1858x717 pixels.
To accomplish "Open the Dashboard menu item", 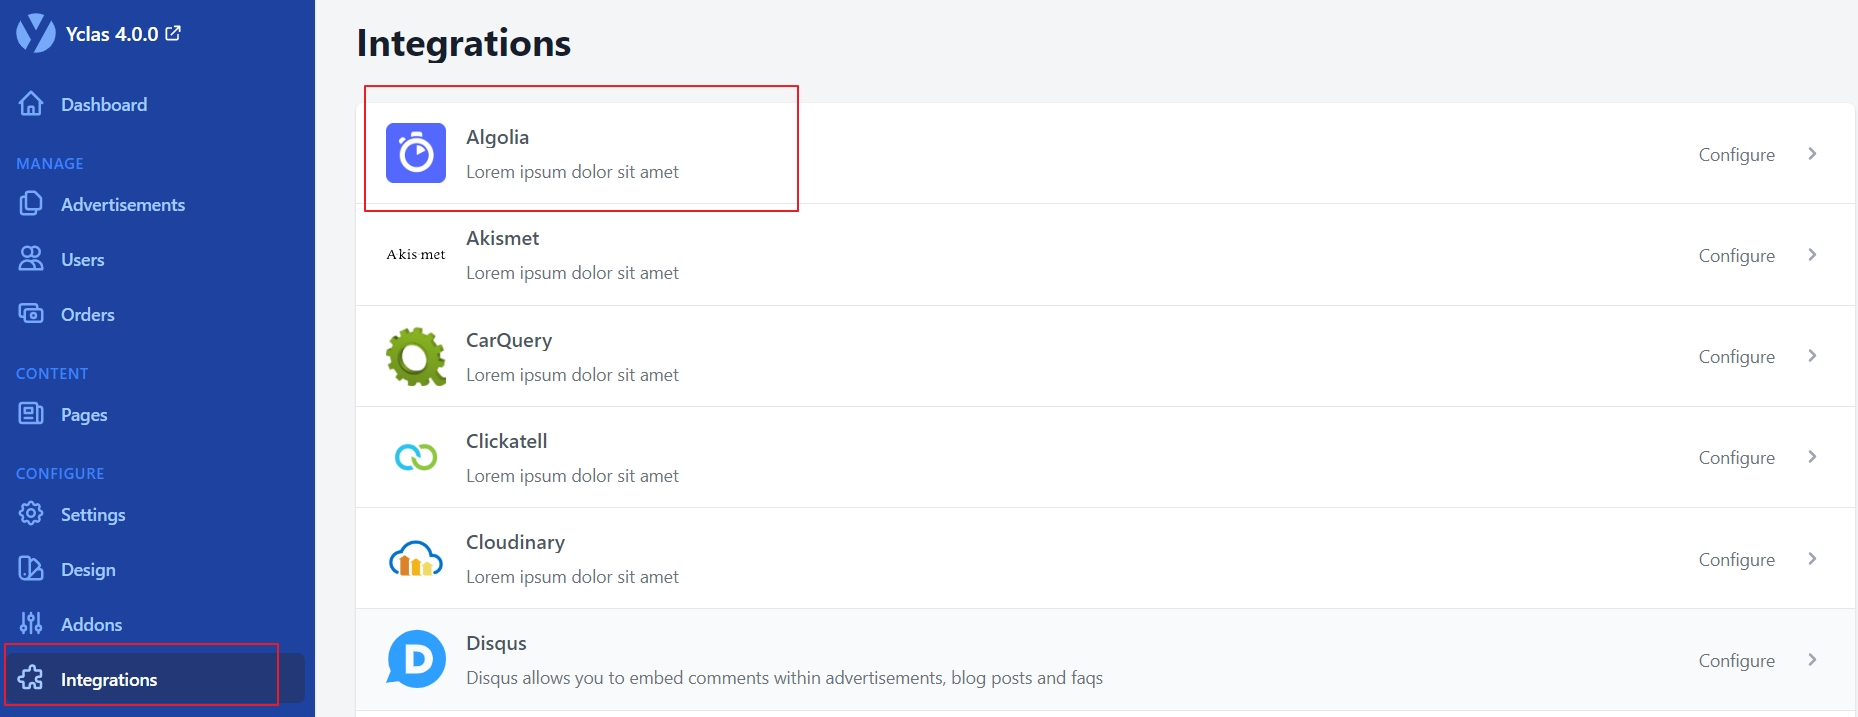I will 104,104.
